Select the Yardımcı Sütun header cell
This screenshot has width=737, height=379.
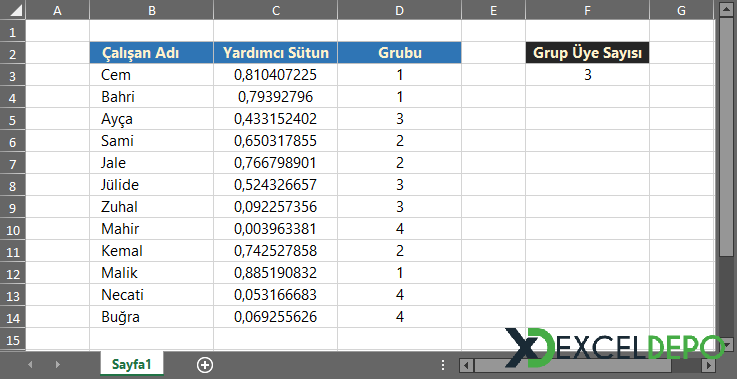click(x=275, y=53)
